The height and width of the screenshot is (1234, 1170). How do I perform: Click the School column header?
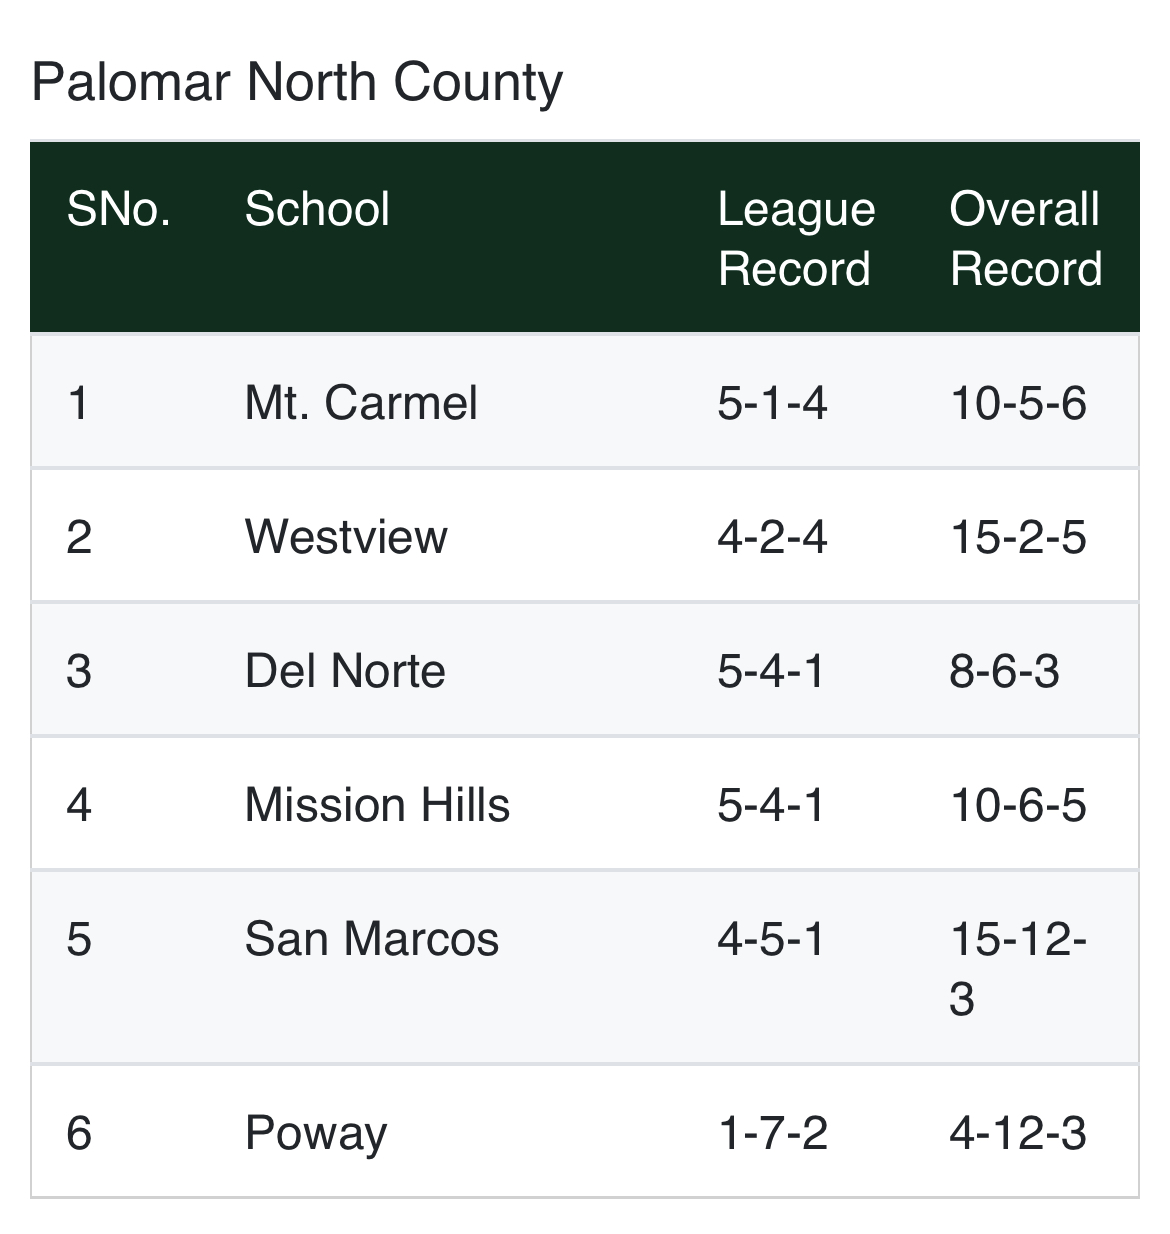[317, 209]
